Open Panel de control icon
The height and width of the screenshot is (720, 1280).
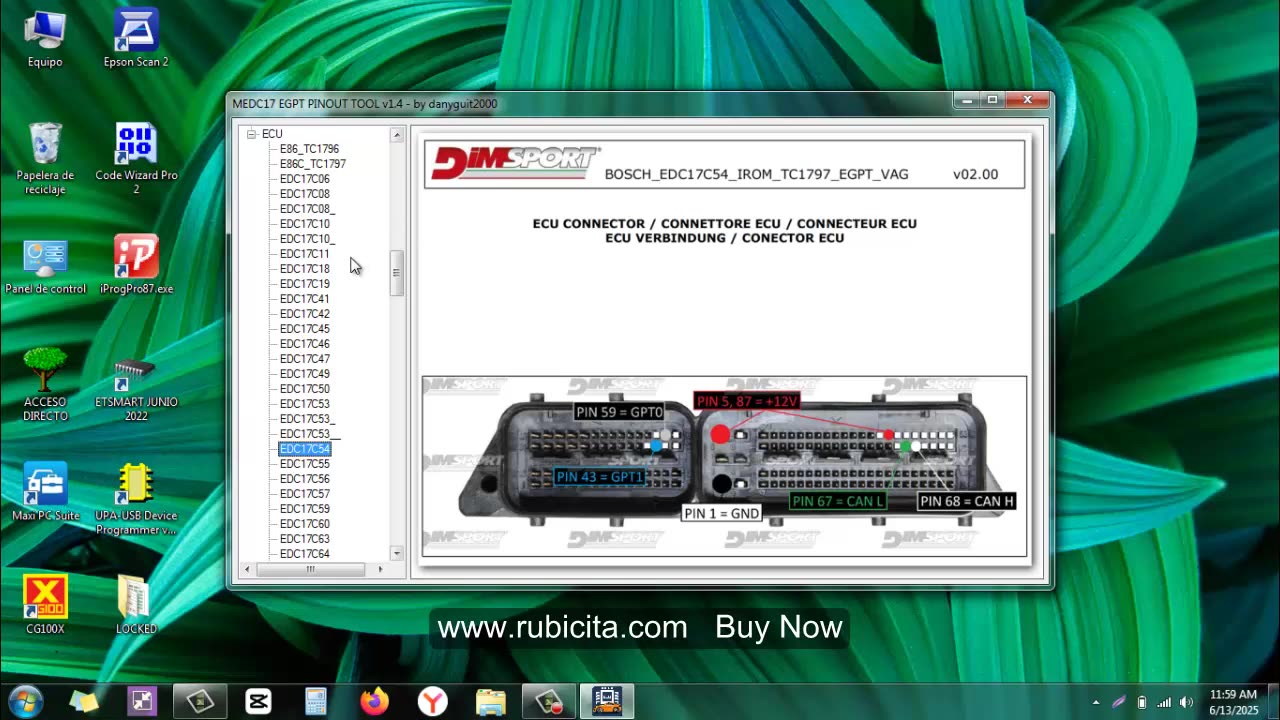(45, 266)
